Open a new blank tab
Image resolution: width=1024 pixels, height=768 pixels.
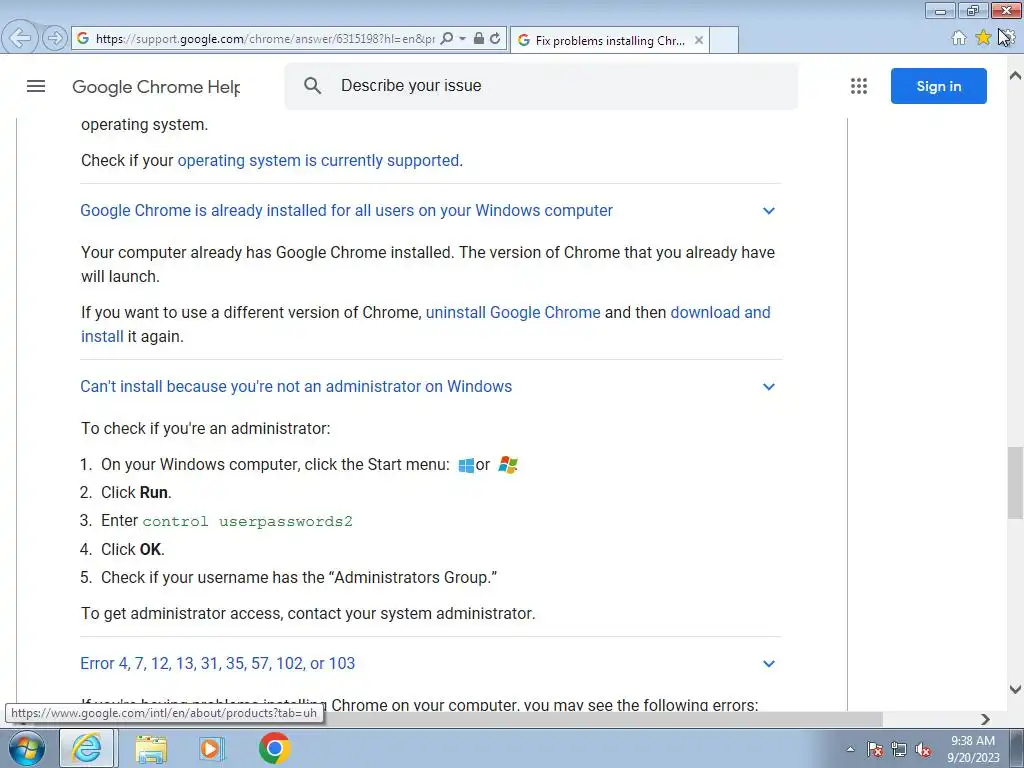coord(724,40)
